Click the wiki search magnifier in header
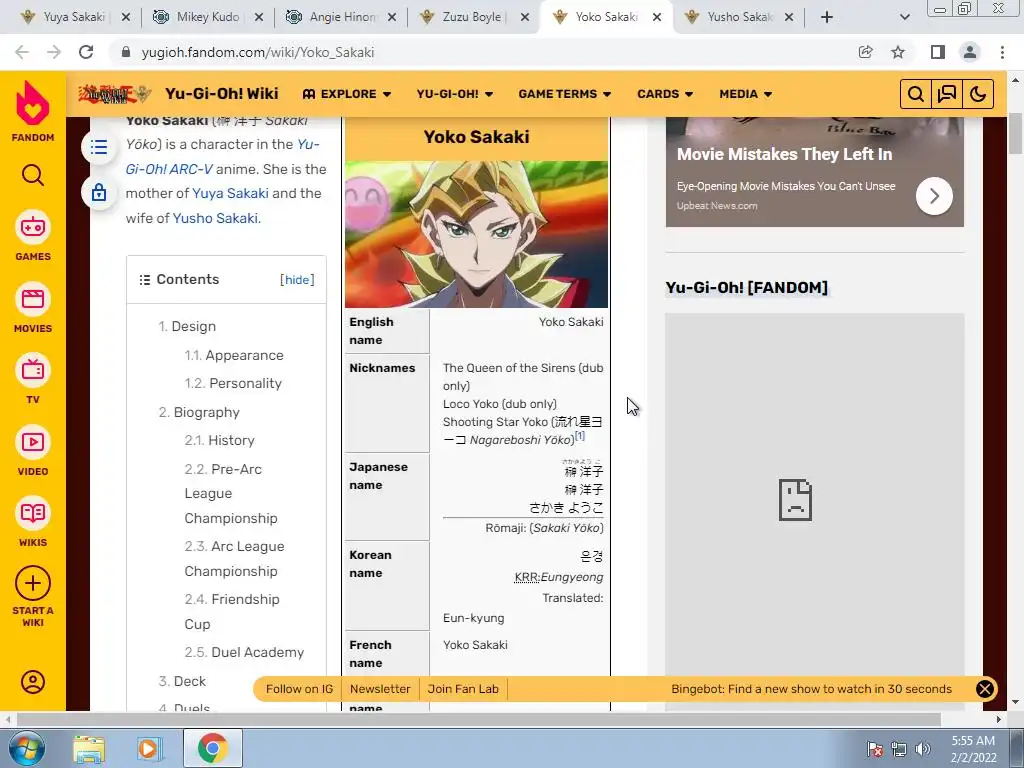1024x768 pixels. (x=916, y=94)
